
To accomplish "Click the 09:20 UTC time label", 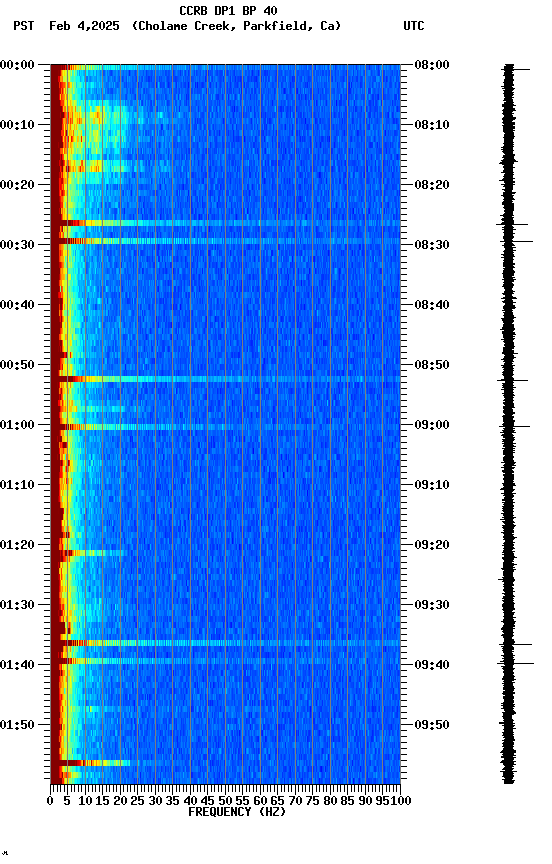I will 432,545.
